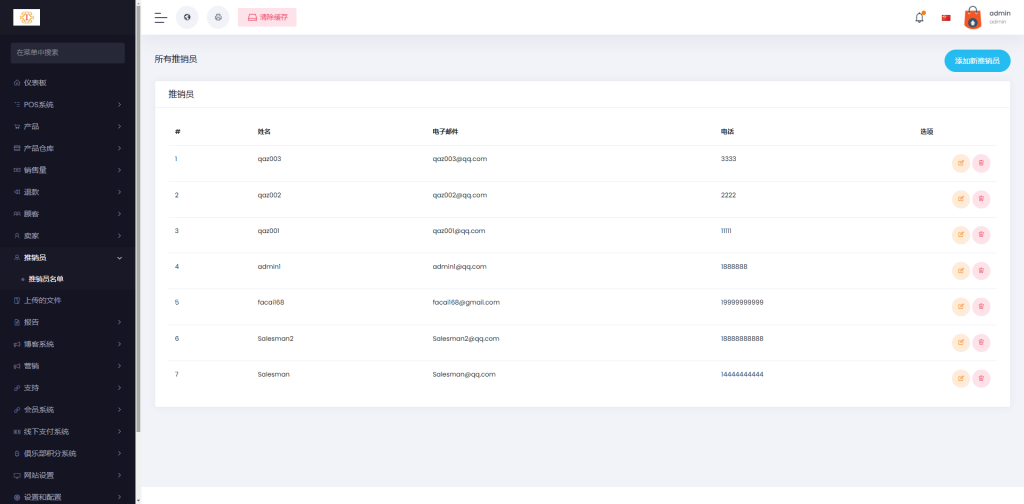This screenshot has width=1024, height=504.
Task: Click the edit icon for facai168
Action: (961, 306)
